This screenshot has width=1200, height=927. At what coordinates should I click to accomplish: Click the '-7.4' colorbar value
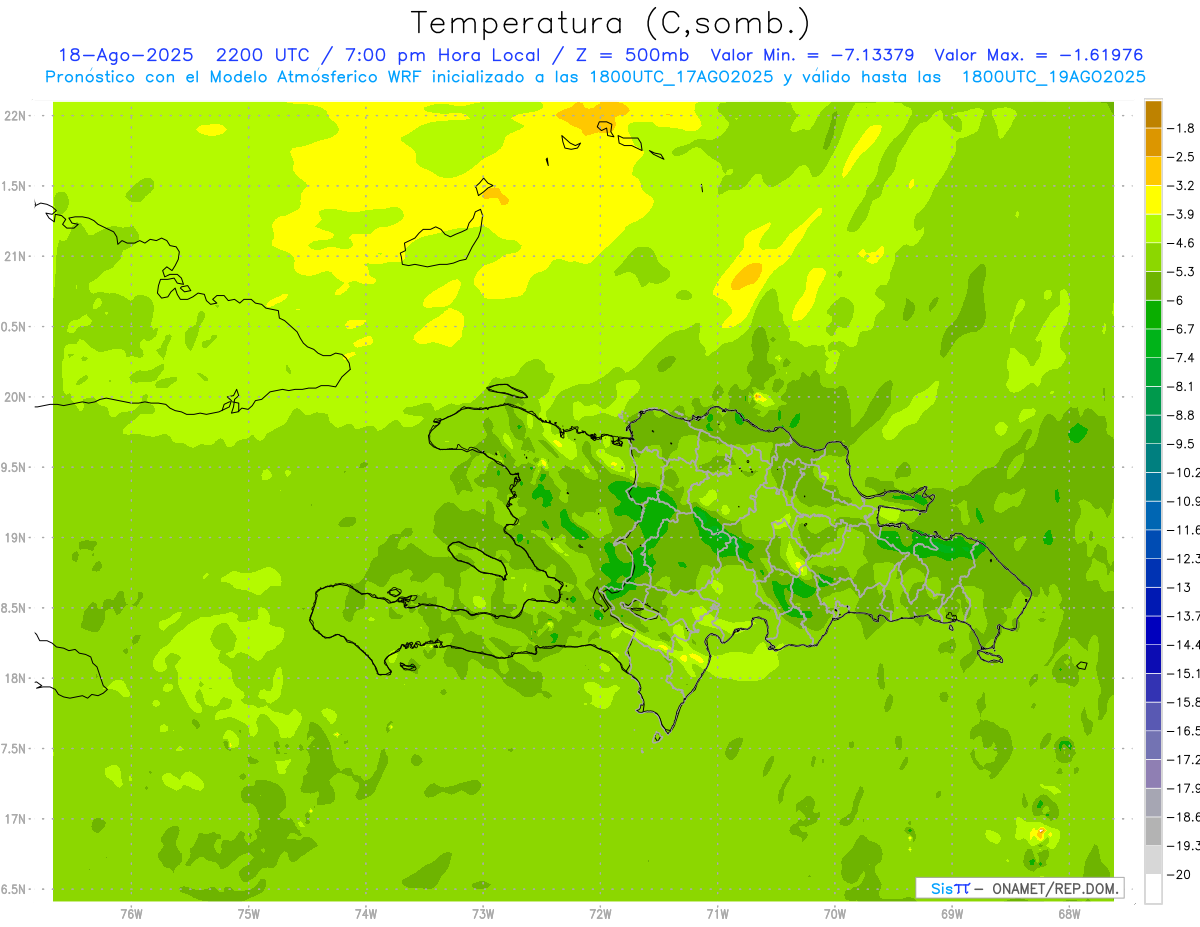[1182, 358]
